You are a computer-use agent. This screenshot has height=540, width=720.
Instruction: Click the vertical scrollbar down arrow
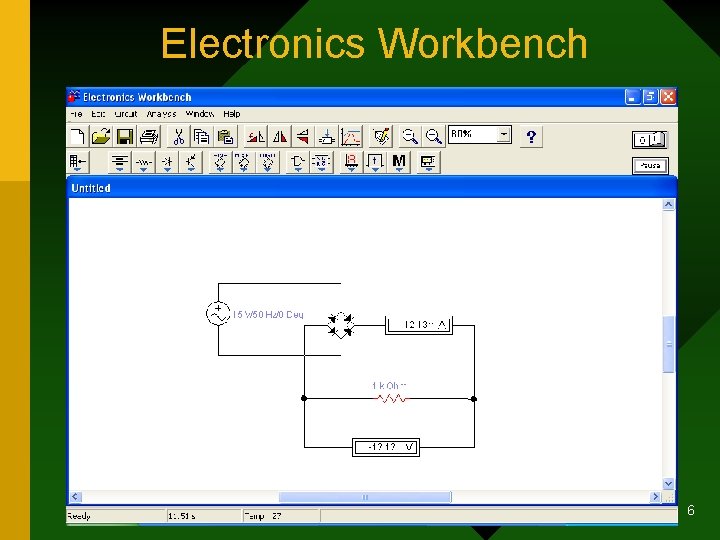click(x=669, y=484)
